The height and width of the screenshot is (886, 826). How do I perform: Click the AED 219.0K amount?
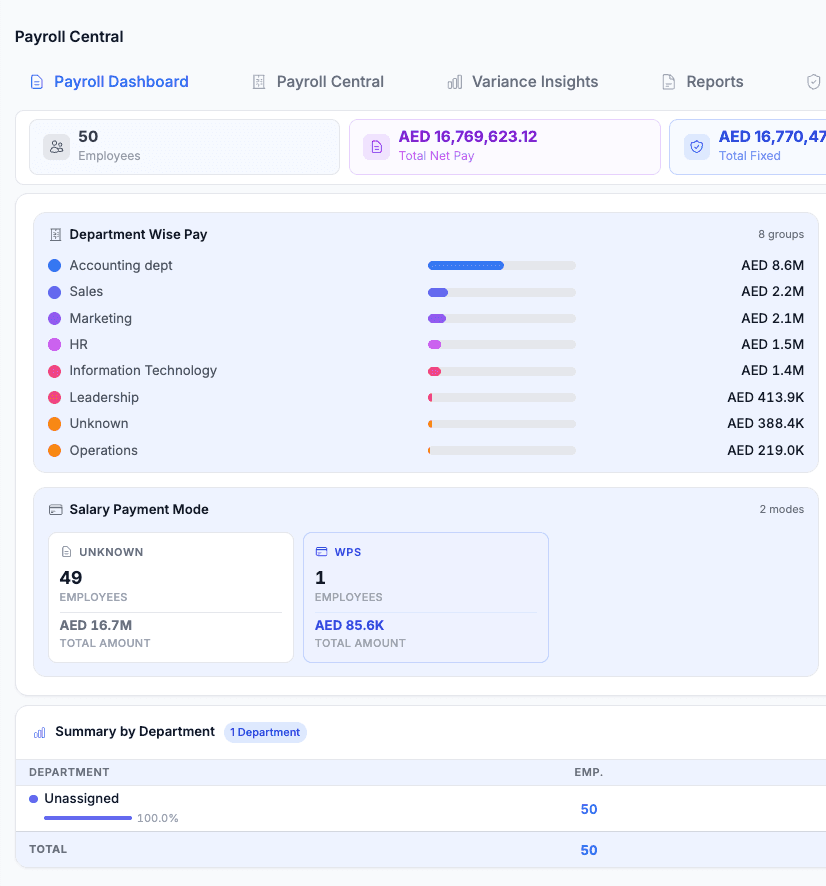(x=766, y=450)
